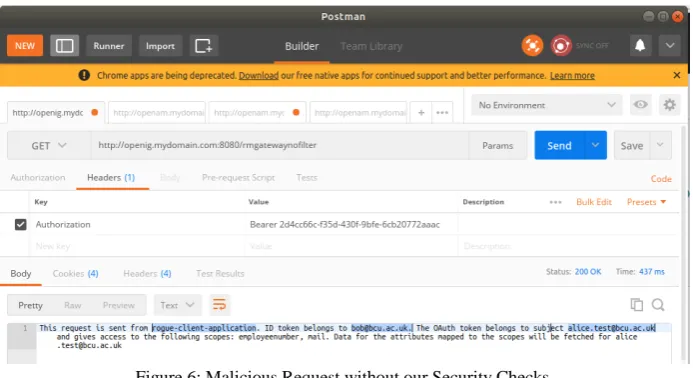Screen dimensions: 693x378
Task: Show the response Cookies (4) tab
Action: click(x=76, y=274)
